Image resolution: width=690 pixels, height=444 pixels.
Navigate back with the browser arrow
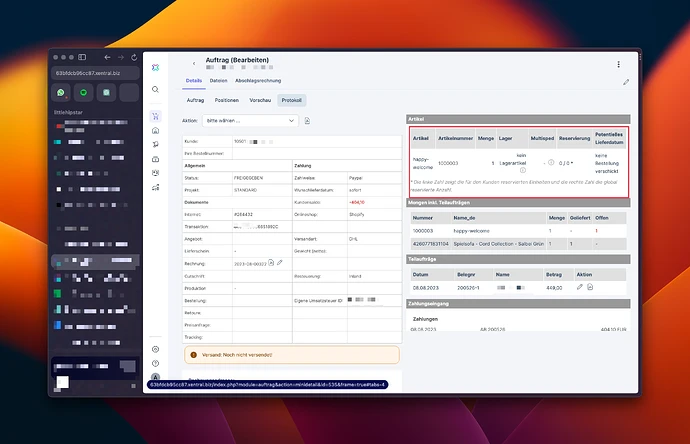coord(107,57)
